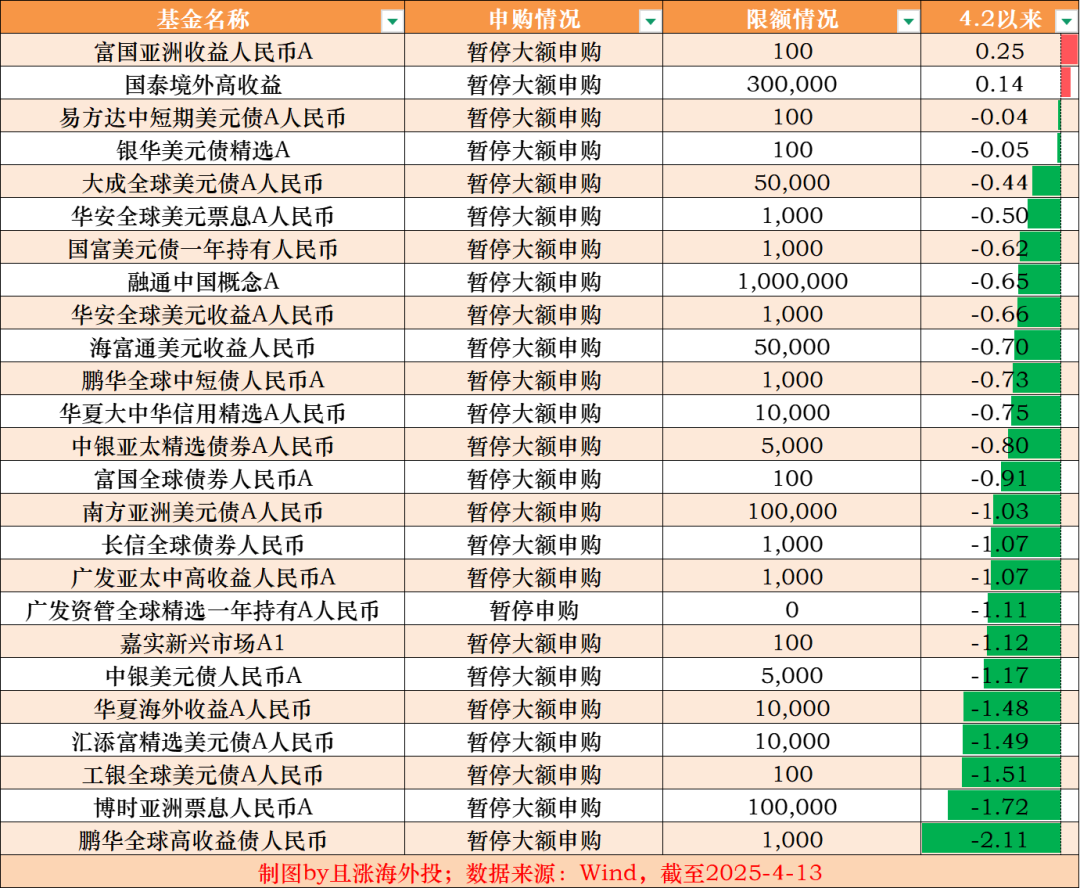The image size is (1080, 888).
Task: Click the return value 0.14
Action: tap(1000, 84)
